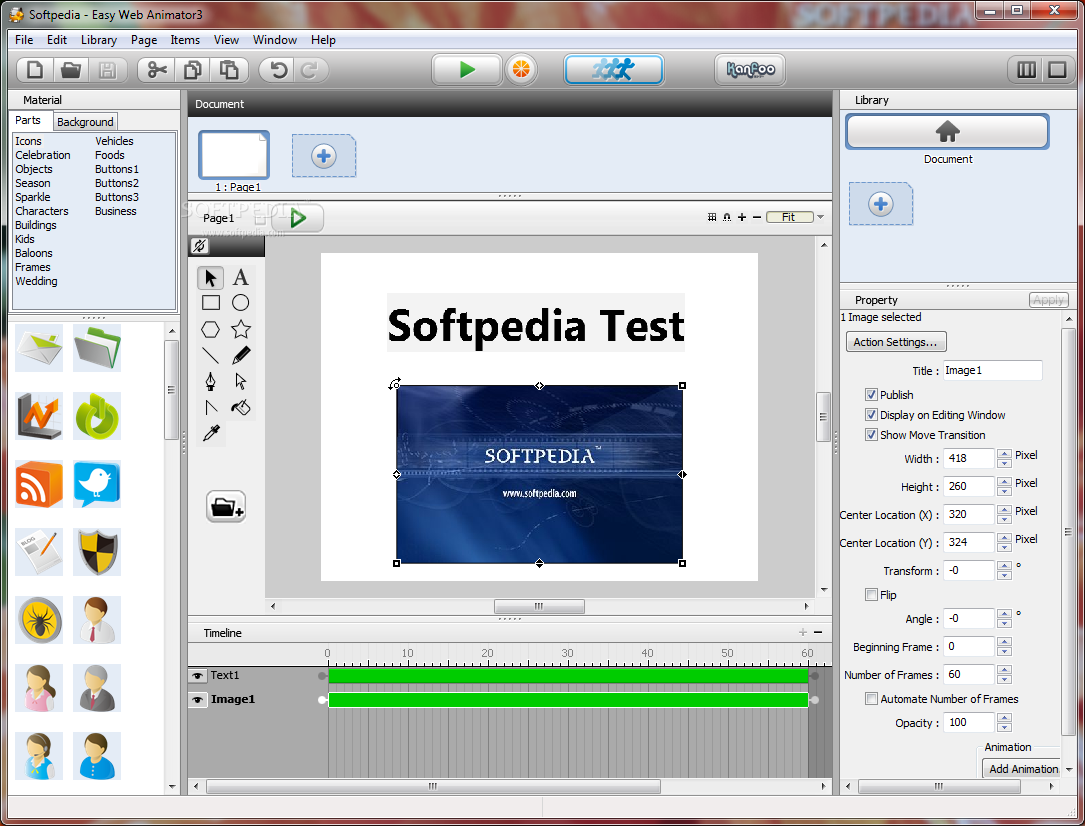Screen dimensions: 1085x826
Task: Open the Library menu
Action: [x=99, y=39]
